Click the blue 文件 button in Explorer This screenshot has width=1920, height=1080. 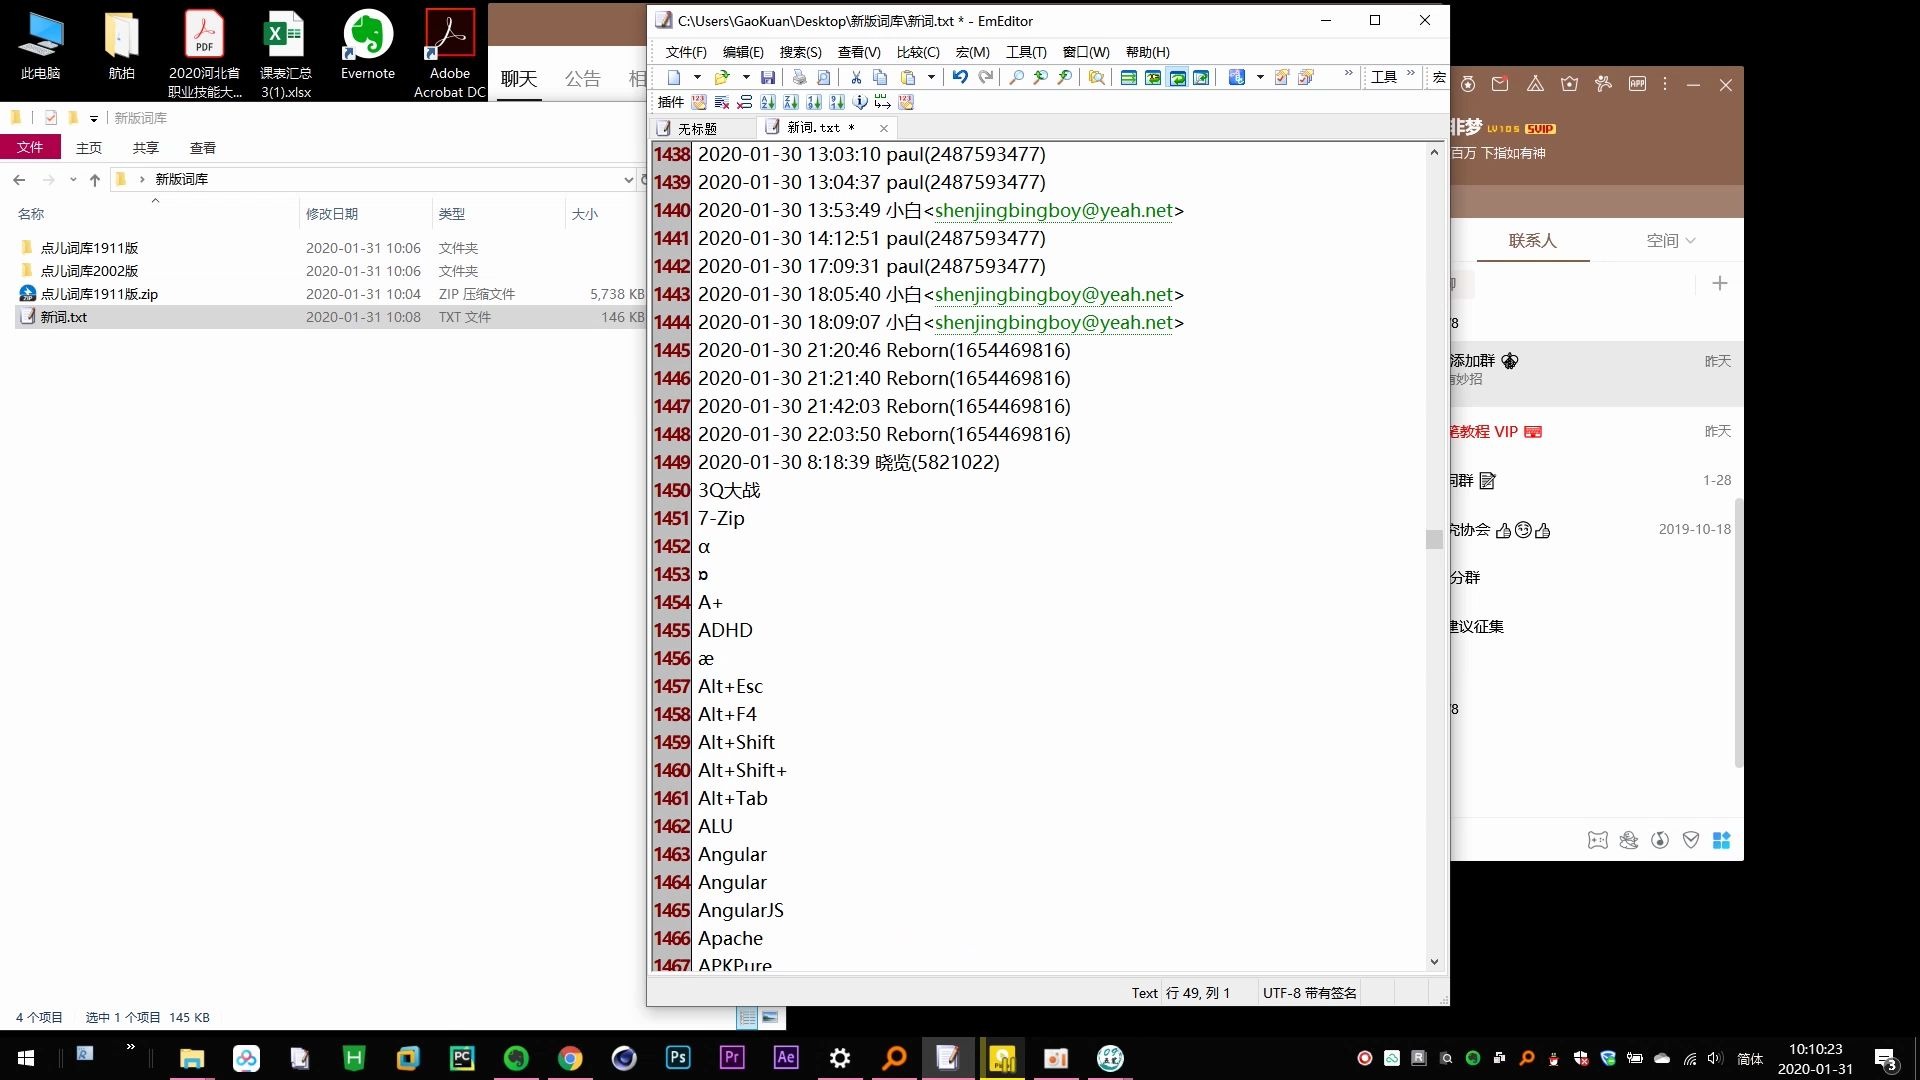[30, 147]
